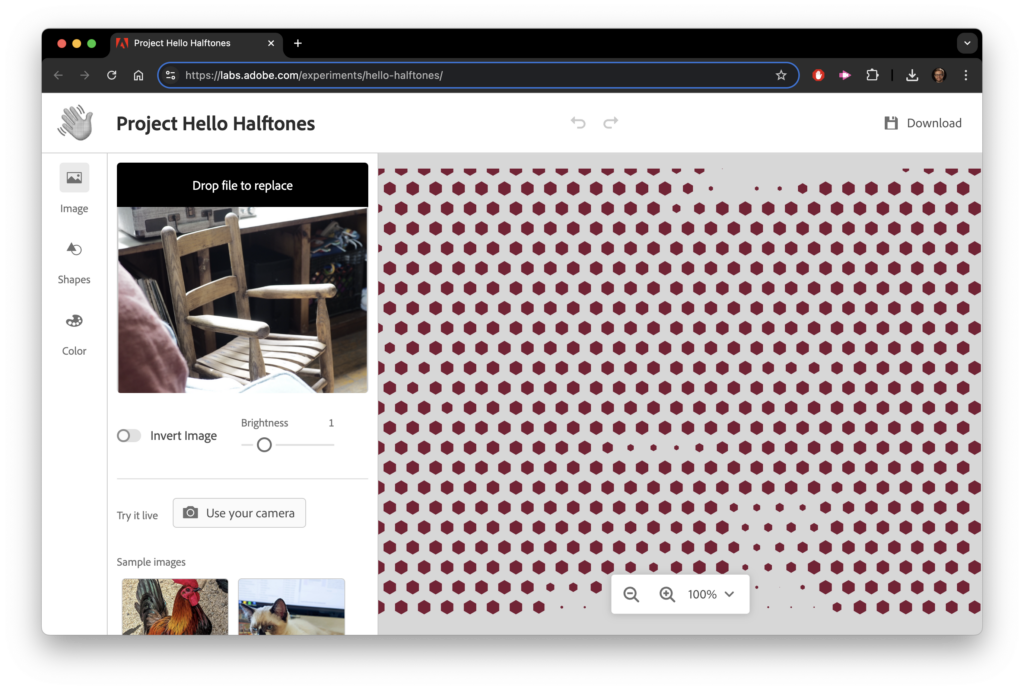Open the Color palette panel
Screen dimensions: 1024x690
[x=74, y=334]
